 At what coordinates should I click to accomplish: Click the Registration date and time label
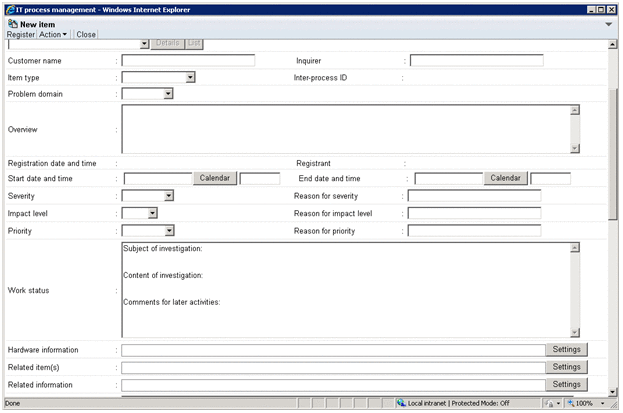click(52, 163)
